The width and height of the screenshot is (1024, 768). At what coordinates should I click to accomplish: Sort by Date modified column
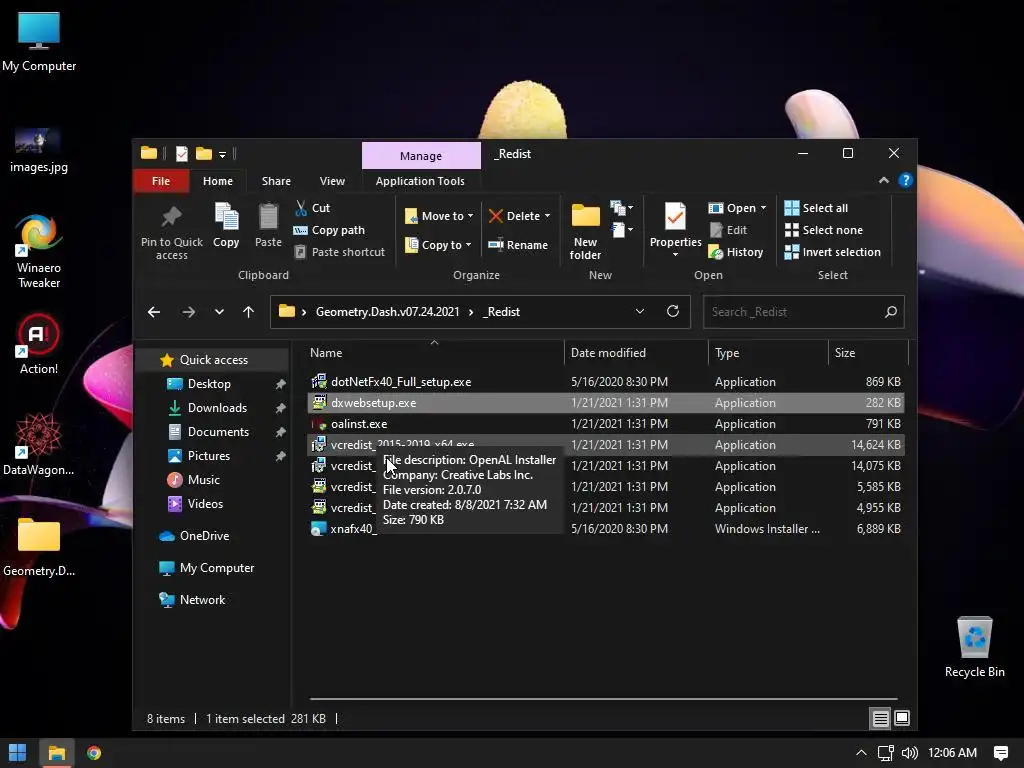point(636,353)
